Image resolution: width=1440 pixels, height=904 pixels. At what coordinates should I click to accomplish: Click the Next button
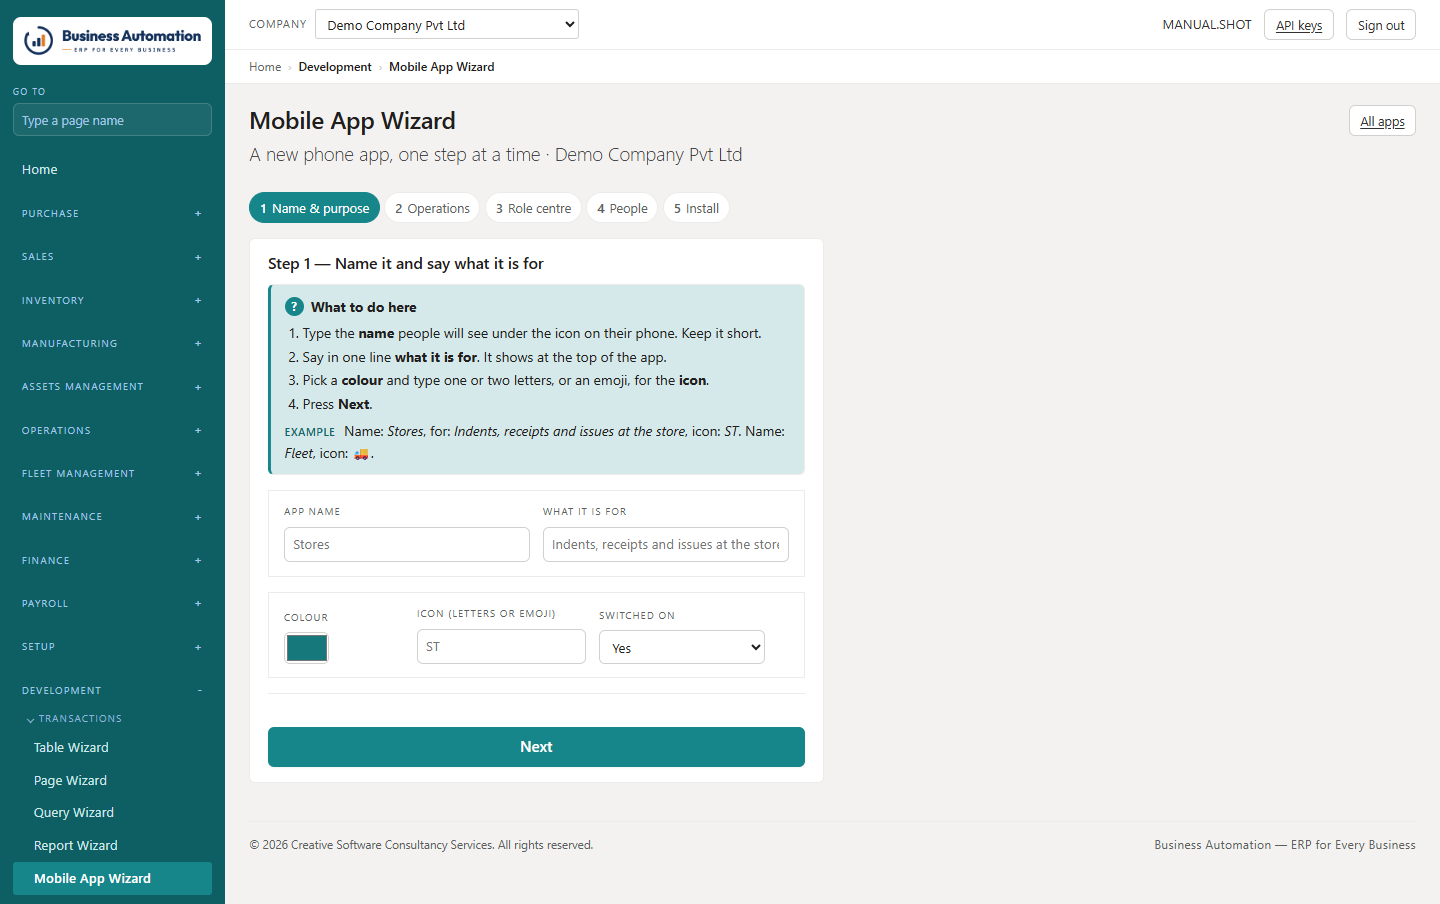point(536,747)
